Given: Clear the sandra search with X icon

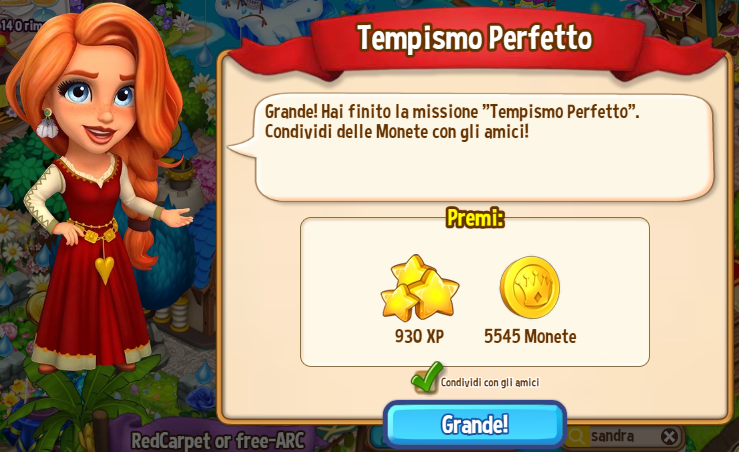Looking at the screenshot, I should click(669, 436).
